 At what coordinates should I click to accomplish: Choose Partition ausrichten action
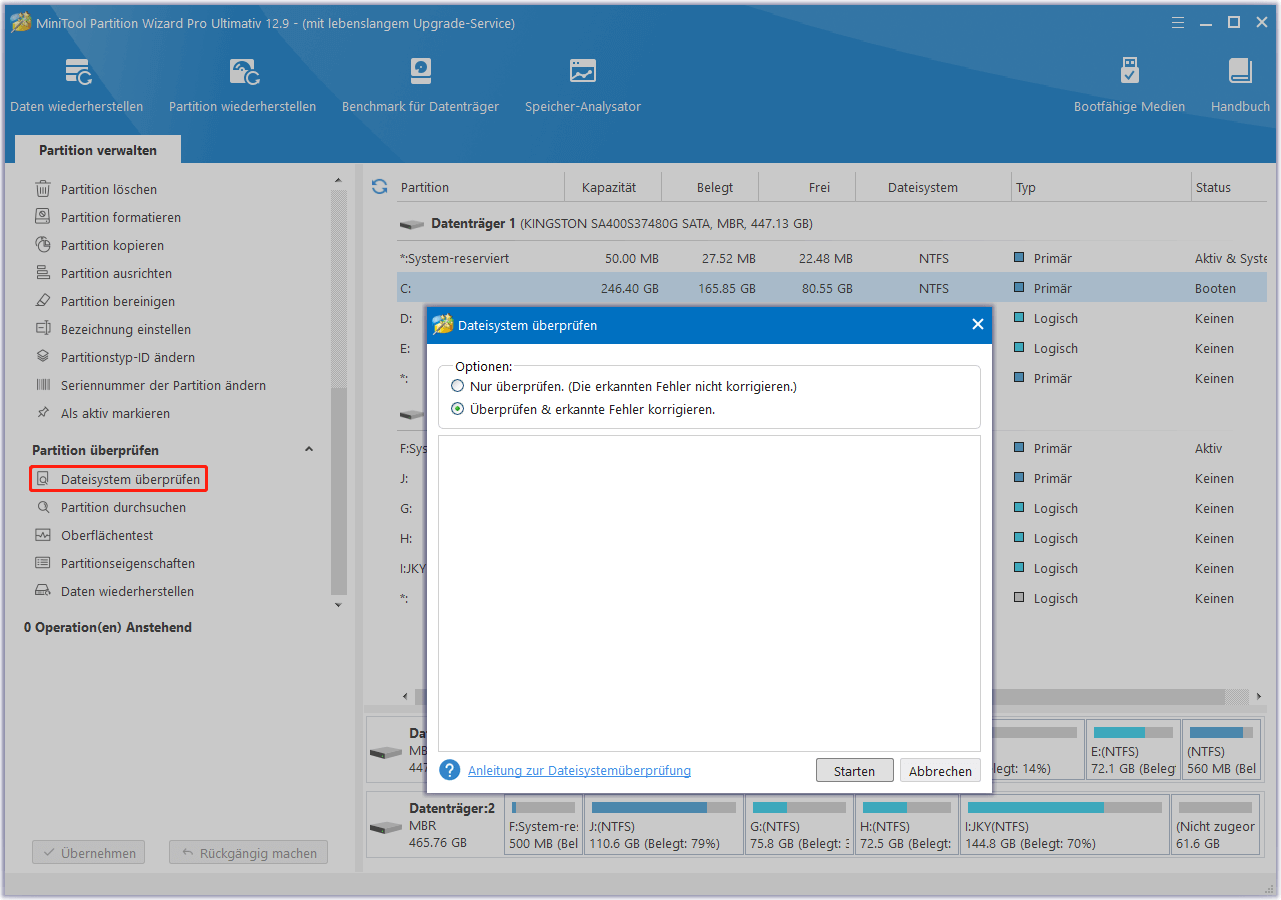(116, 273)
